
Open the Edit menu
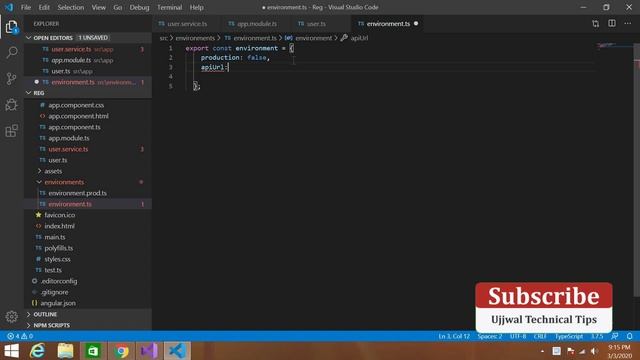[44, 7]
